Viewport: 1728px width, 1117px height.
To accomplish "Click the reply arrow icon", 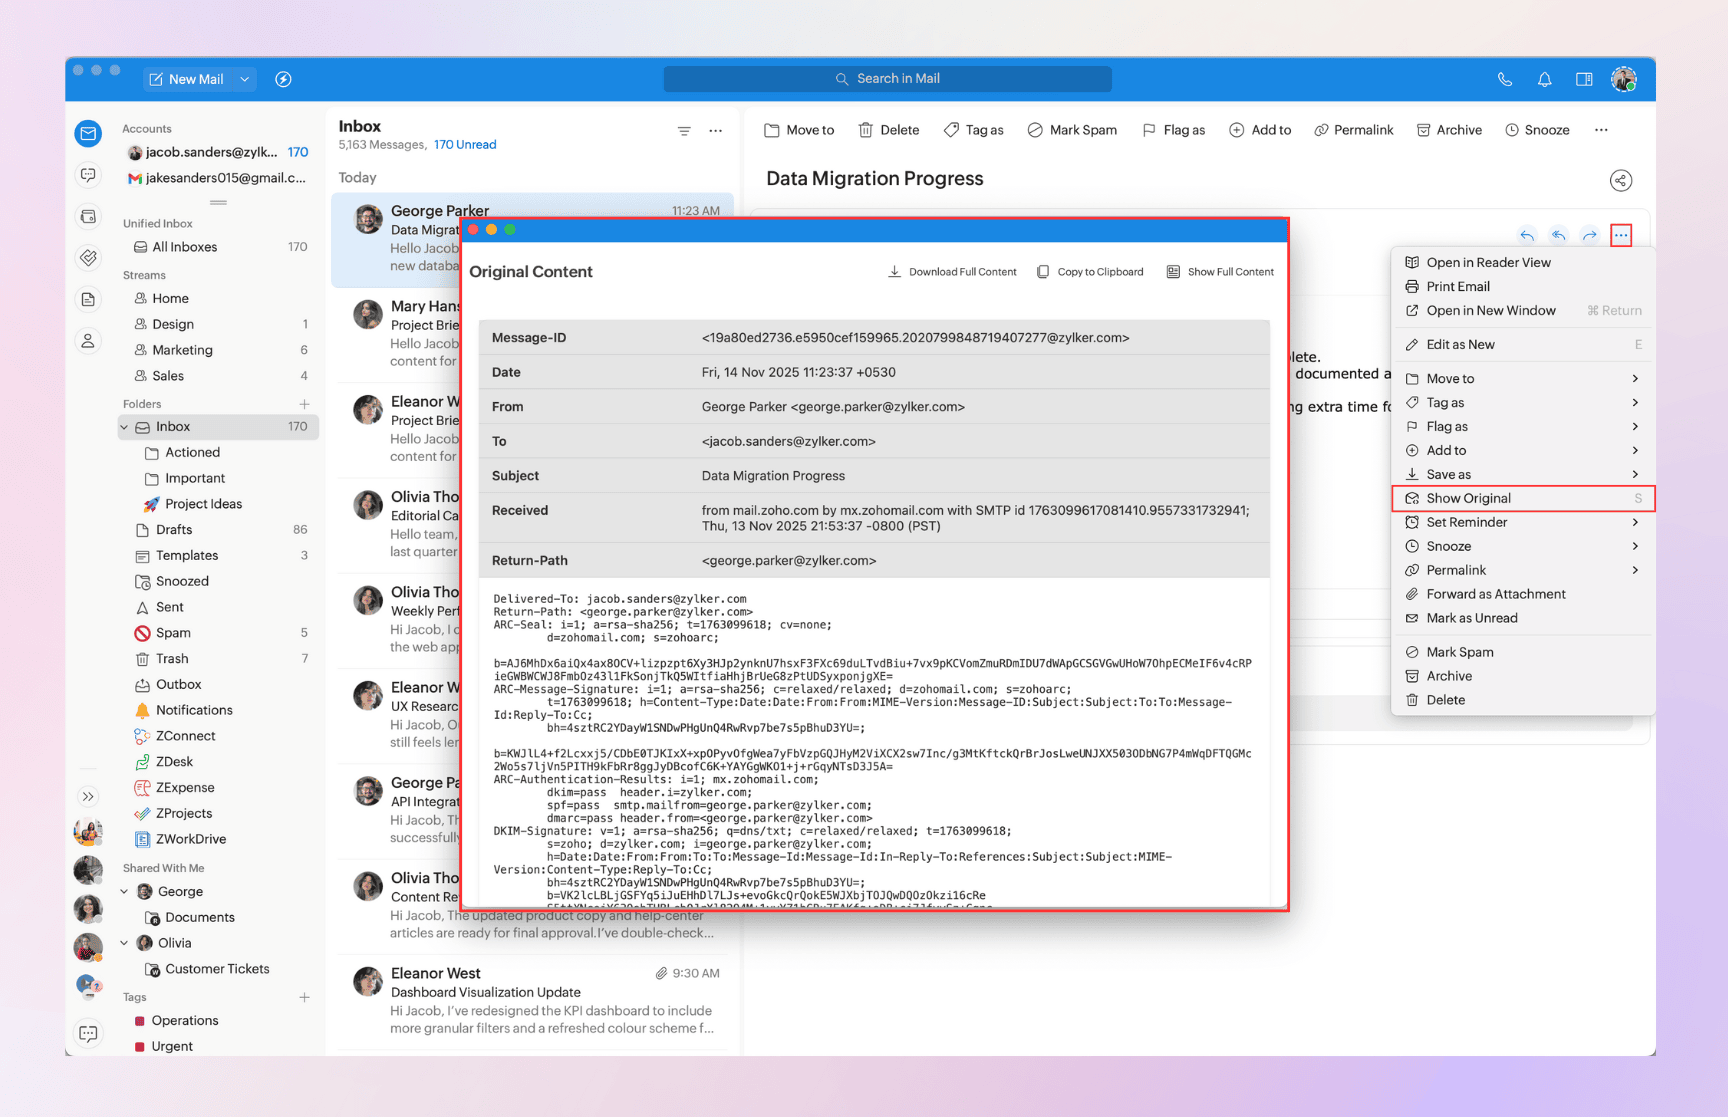I will [1527, 236].
